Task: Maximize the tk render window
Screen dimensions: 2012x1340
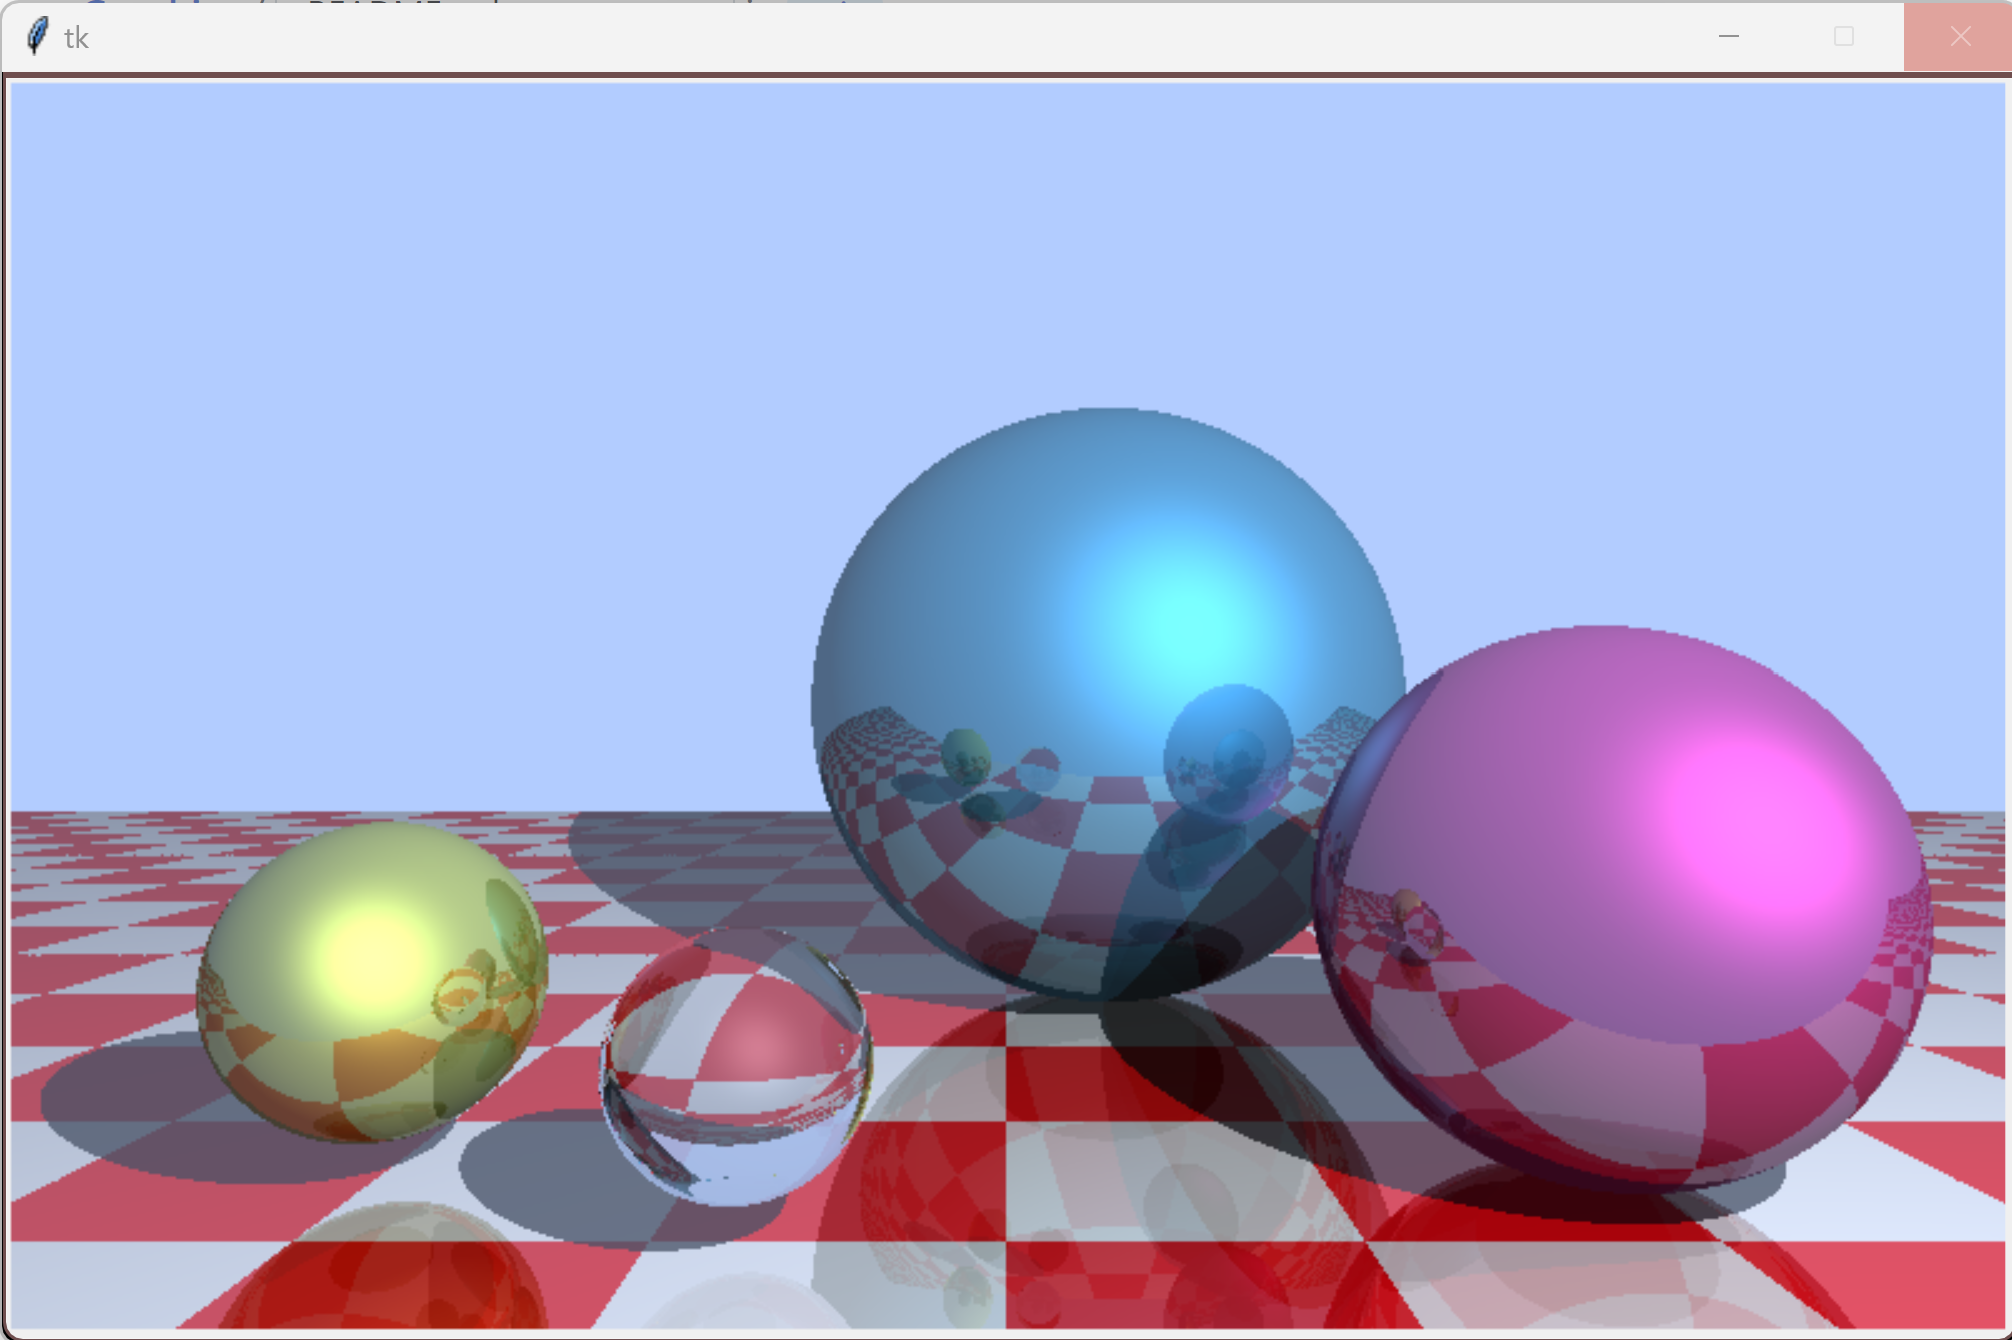Action: [x=1842, y=37]
